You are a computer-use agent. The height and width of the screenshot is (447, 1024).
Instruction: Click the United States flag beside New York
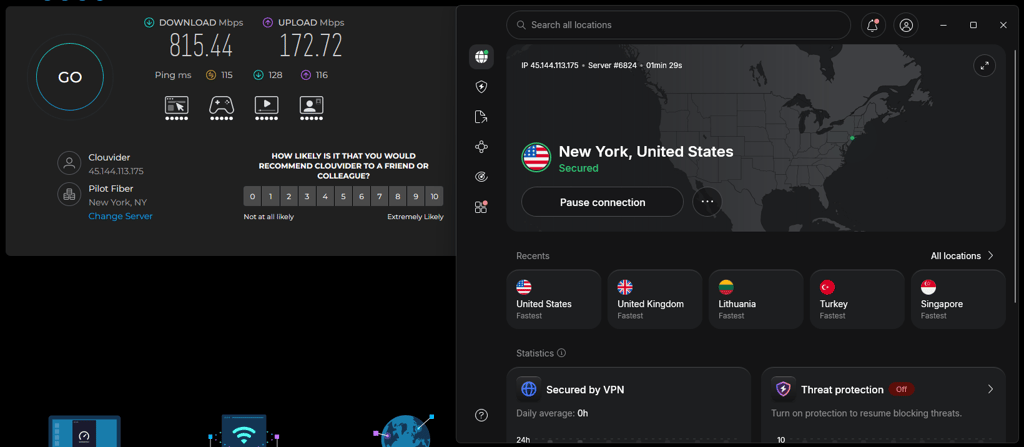[x=536, y=157]
